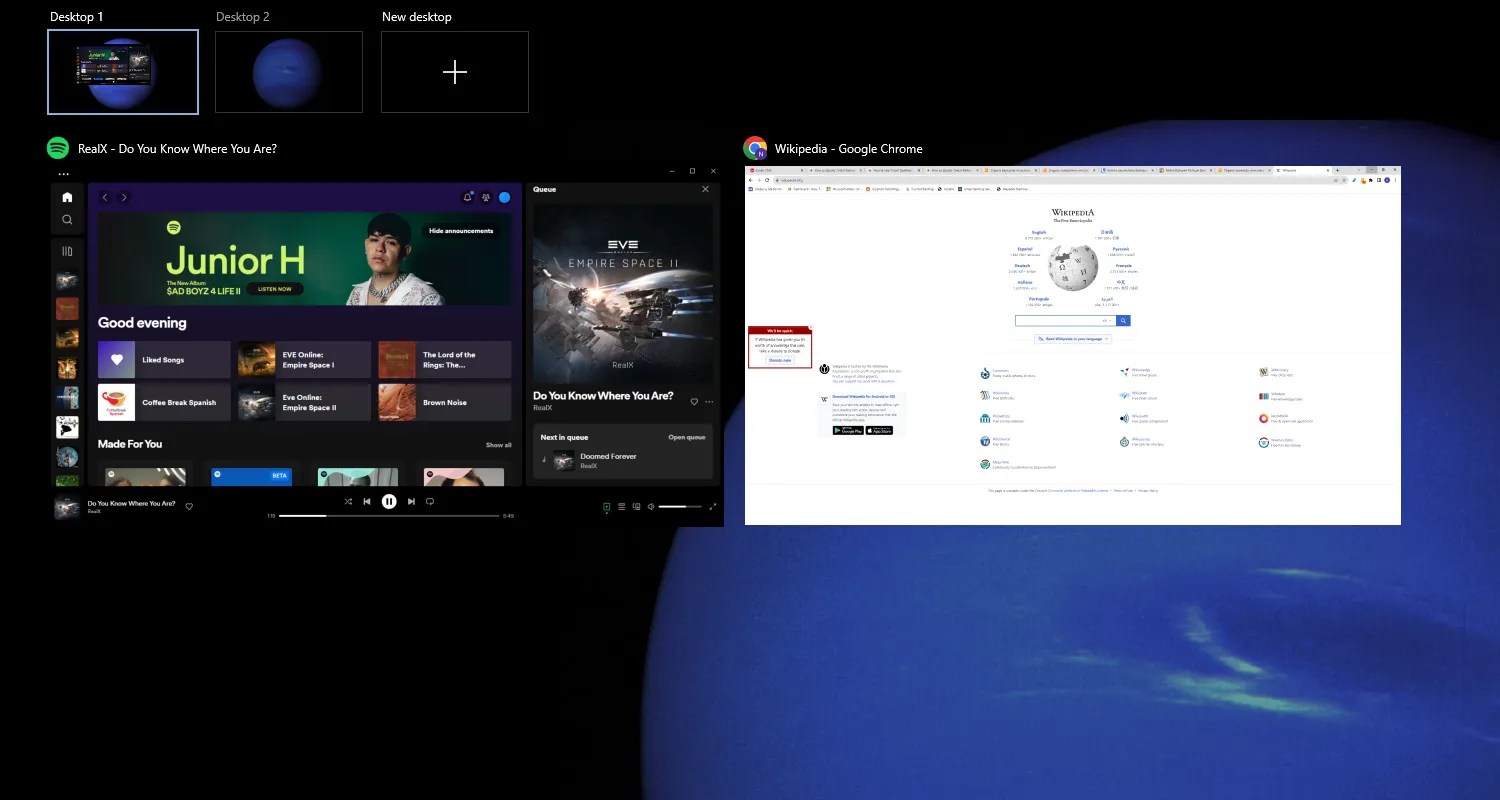
Task: Toggle repeat mode in the playback controls
Action: (430, 501)
